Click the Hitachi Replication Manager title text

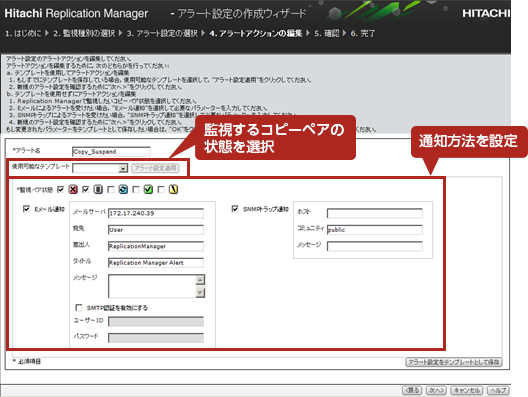click(x=76, y=13)
